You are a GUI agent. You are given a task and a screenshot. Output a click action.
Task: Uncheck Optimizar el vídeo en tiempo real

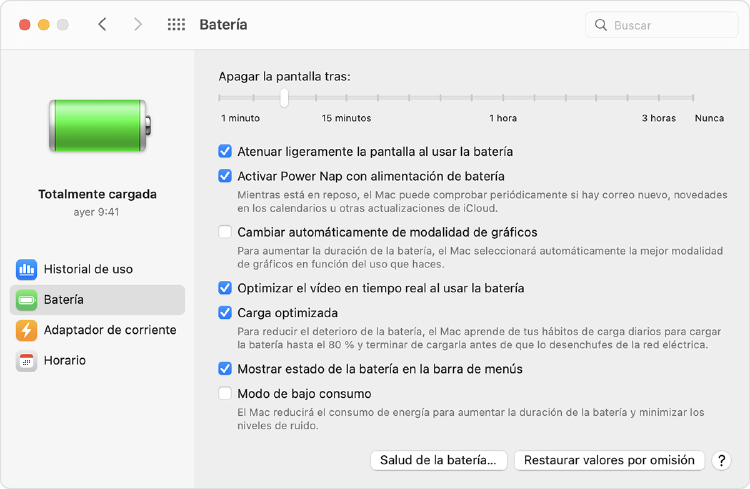(225, 288)
